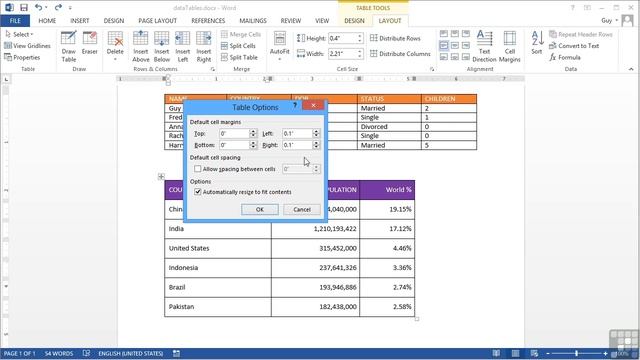Viewport: 640px width, 360px height.
Task: Open Customize Quick Access Toolbar dropdown
Action: pos(70,8)
